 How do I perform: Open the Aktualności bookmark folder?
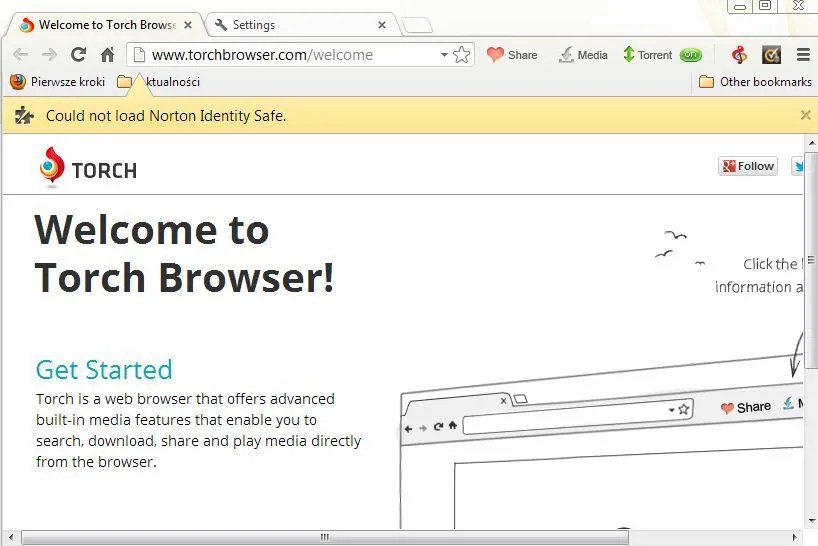[x=159, y=82]
